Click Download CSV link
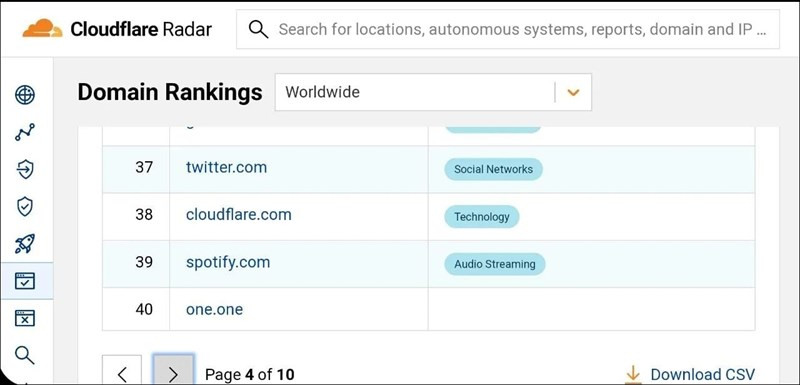Image resolution: width=800 pixels, height=385 pixels. pyautogui.click(x=702, y=375)
